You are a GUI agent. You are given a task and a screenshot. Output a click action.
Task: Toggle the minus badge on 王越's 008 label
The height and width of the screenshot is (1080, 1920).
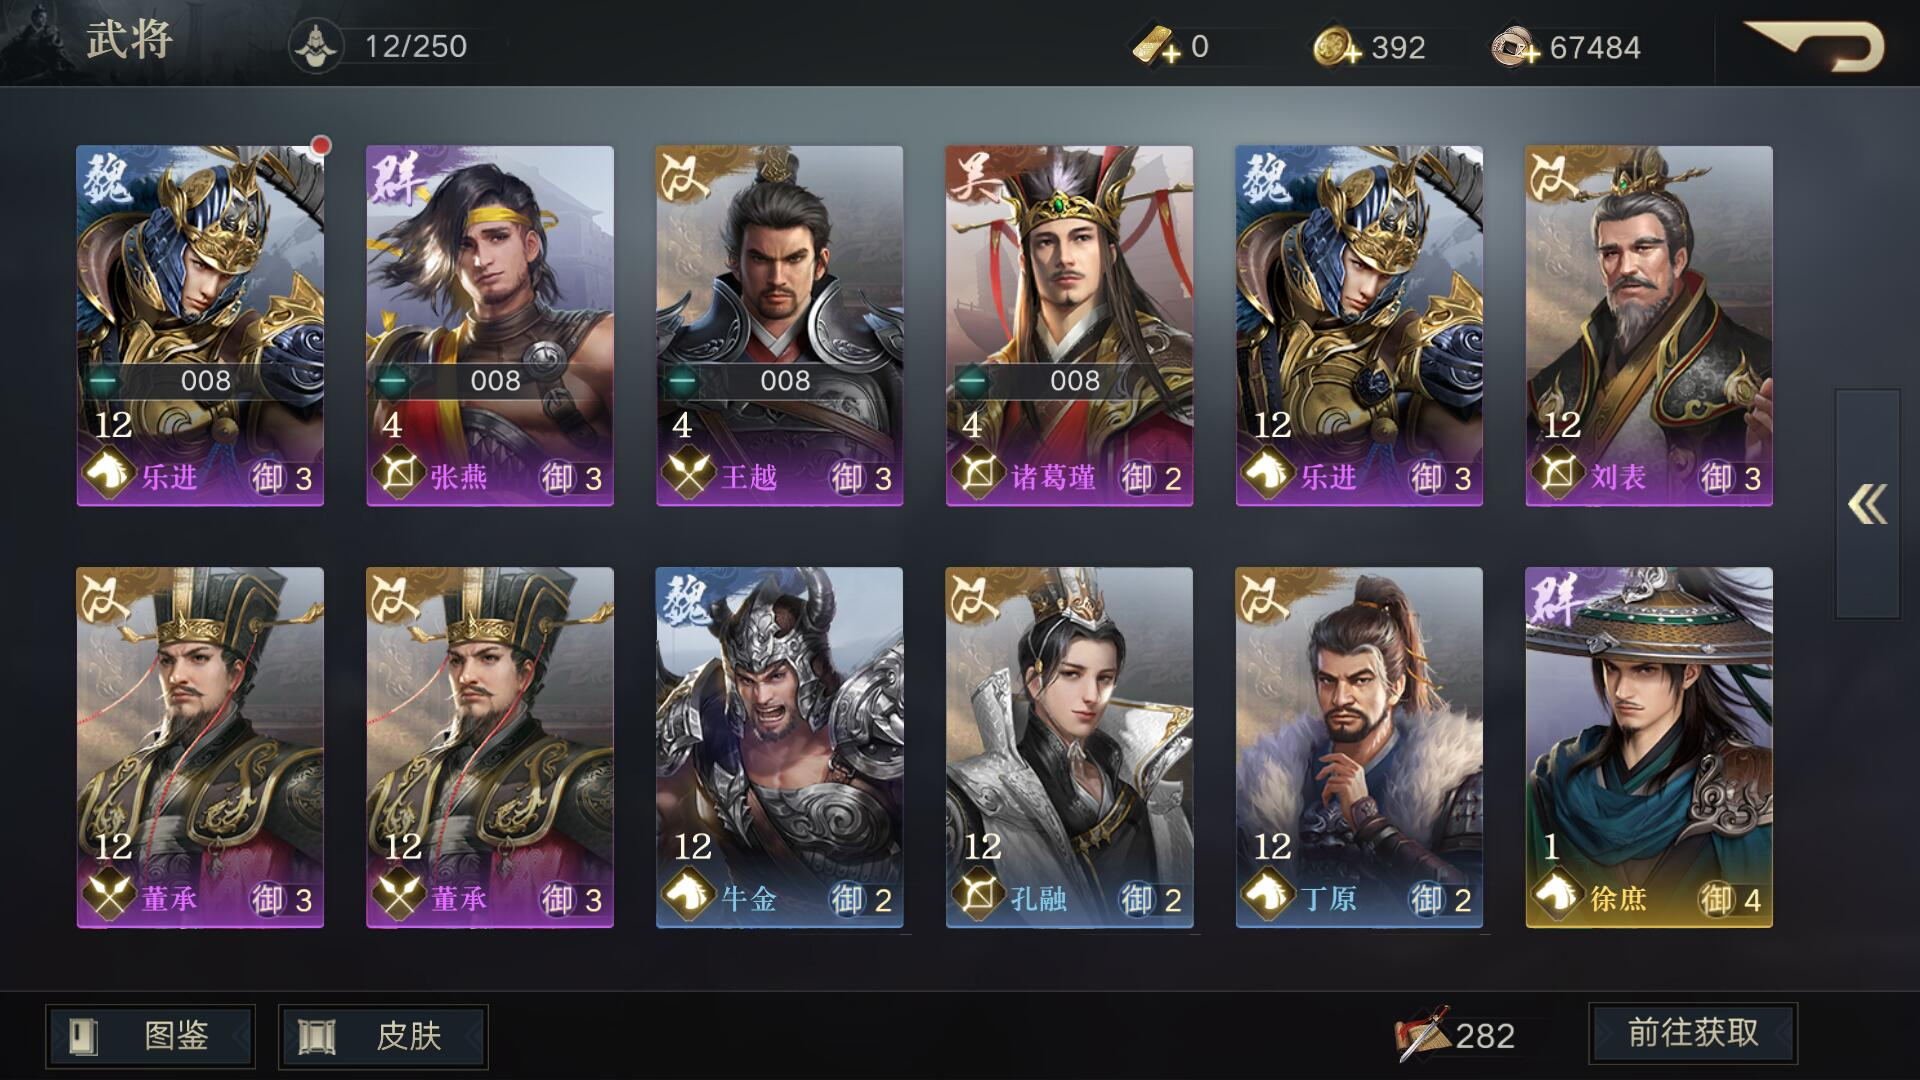pos(682,381)
